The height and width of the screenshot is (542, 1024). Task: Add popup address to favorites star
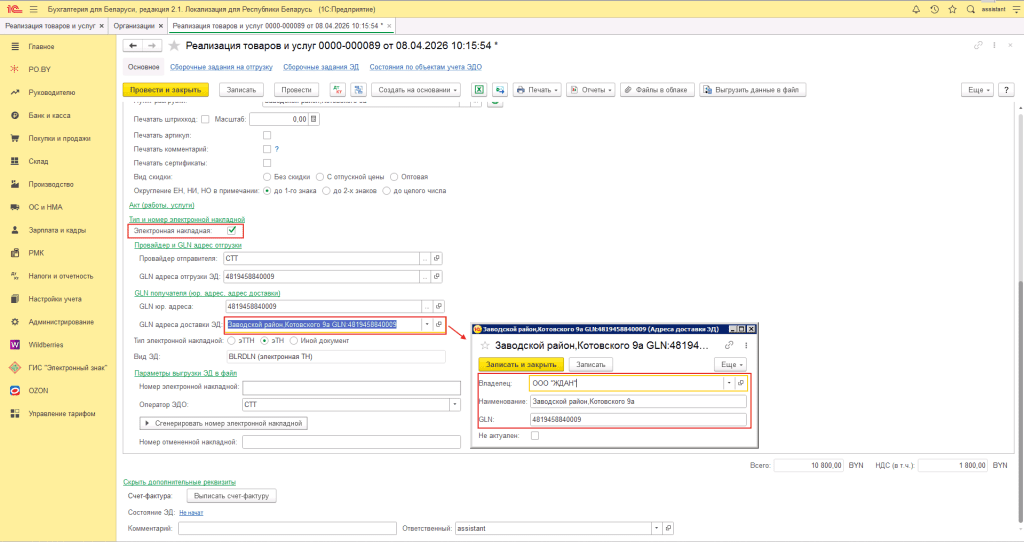coord(485,345)
